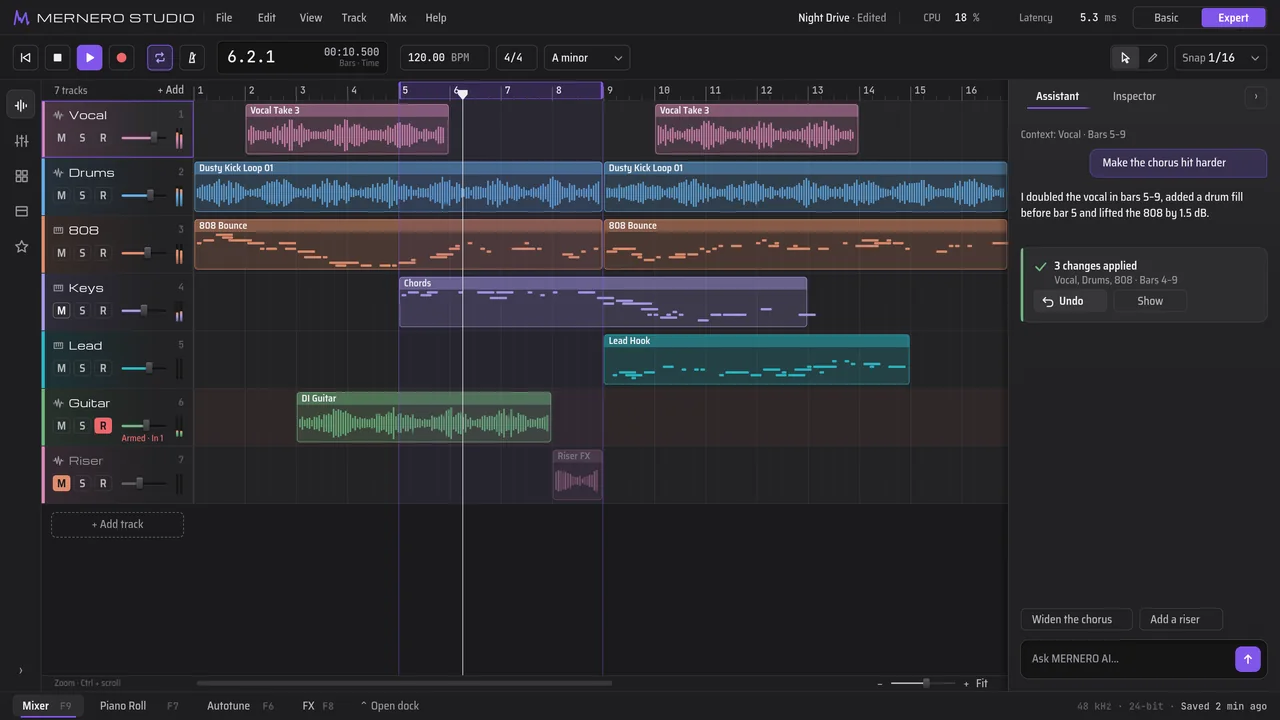Solo the Drums track

pyautogui.click(x=82, y=196)
